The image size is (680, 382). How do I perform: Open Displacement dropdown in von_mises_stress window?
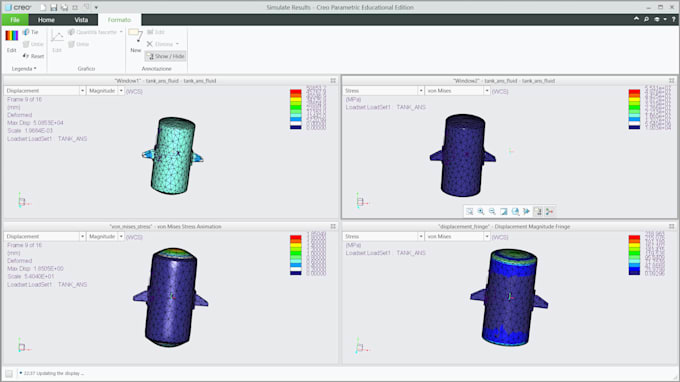coord(45,236)
